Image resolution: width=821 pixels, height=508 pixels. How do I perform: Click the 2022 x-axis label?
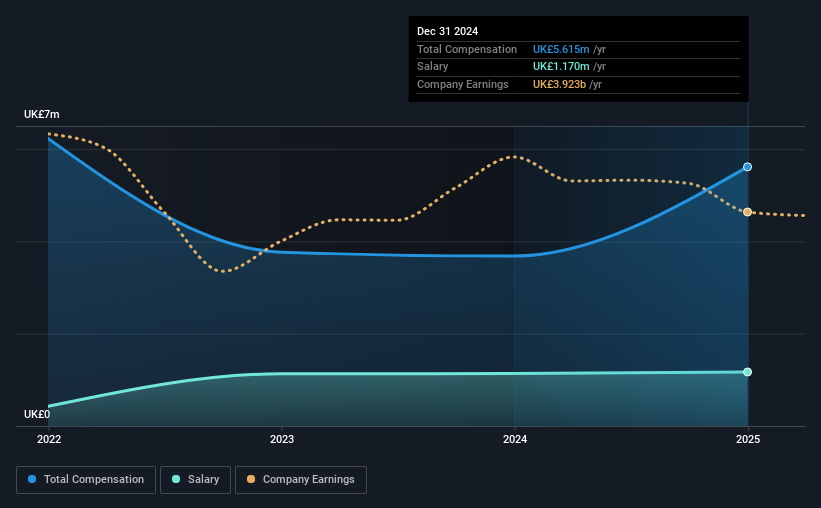pos(49,439)
